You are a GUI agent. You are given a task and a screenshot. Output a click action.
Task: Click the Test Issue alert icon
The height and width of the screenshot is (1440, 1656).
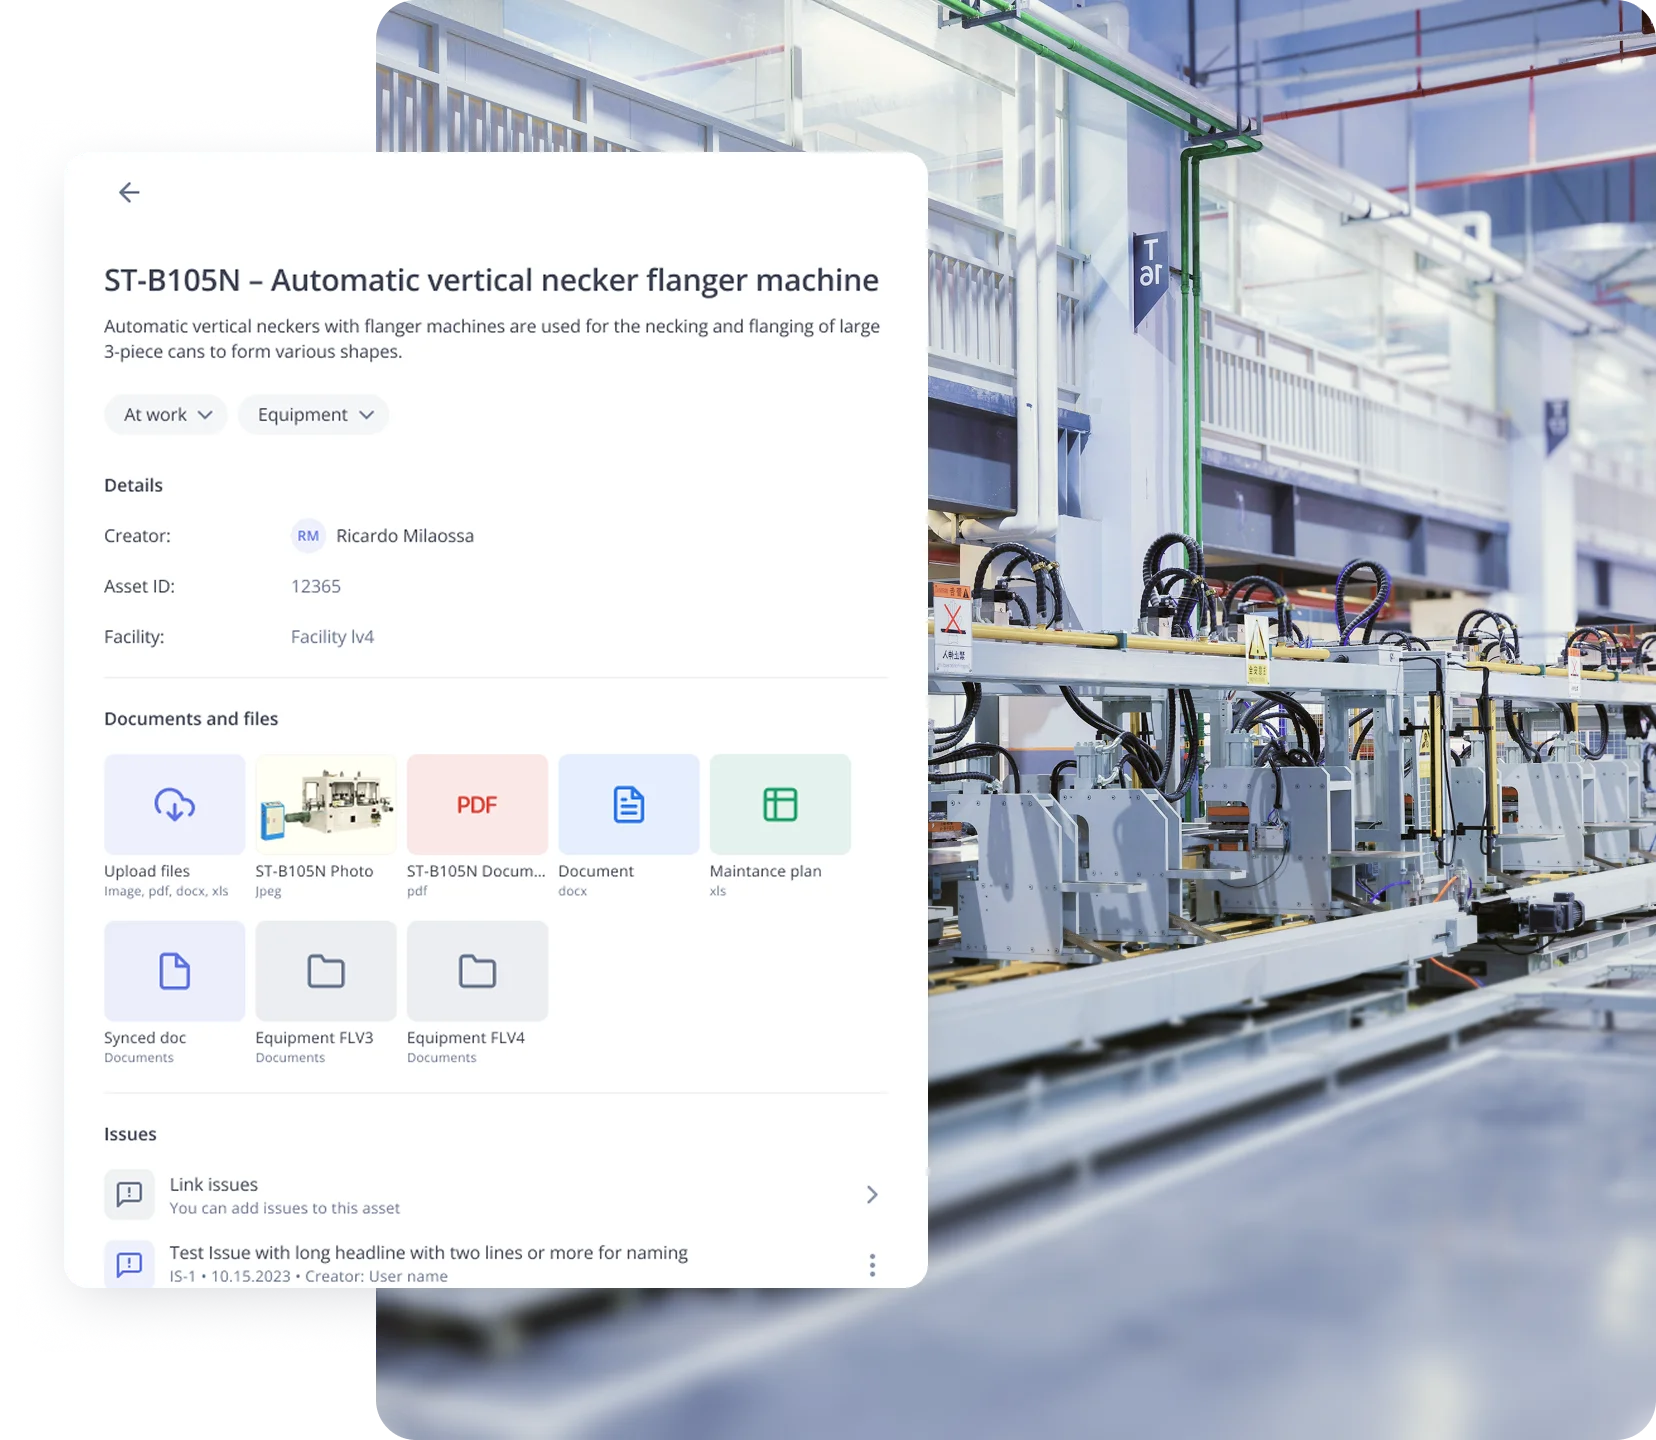click(x=129, y=1264)
